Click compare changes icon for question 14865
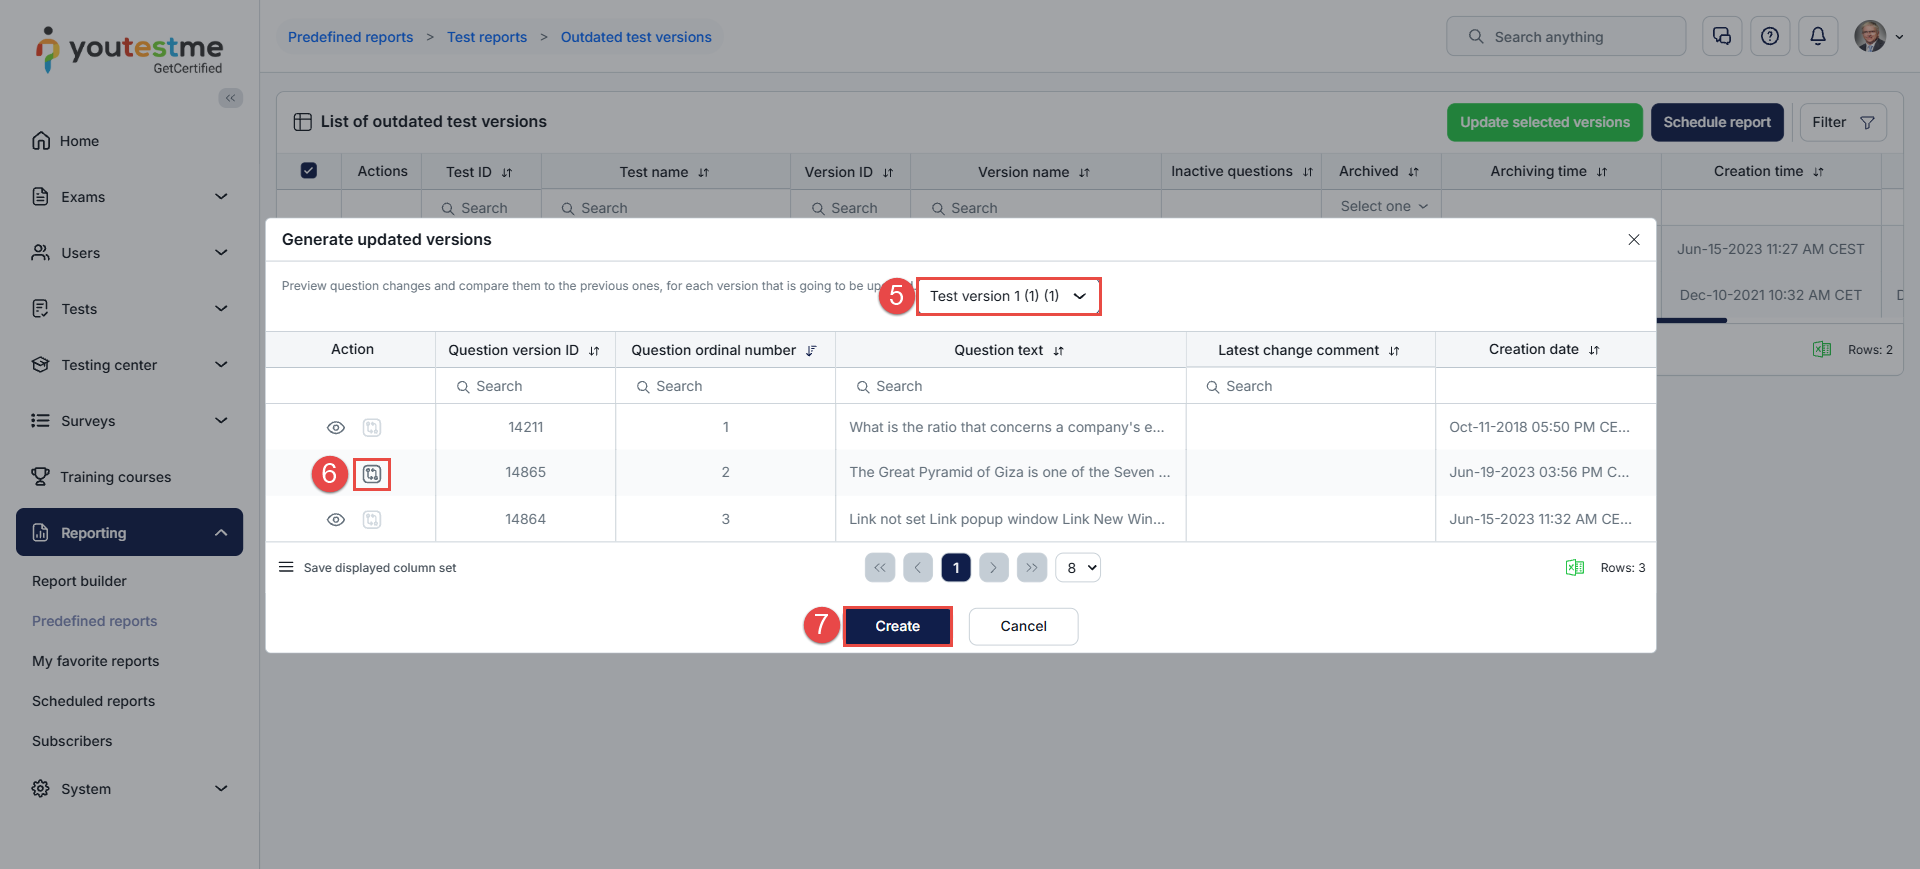The height and width of the screenshot is (869, 1920). [372, 474]
